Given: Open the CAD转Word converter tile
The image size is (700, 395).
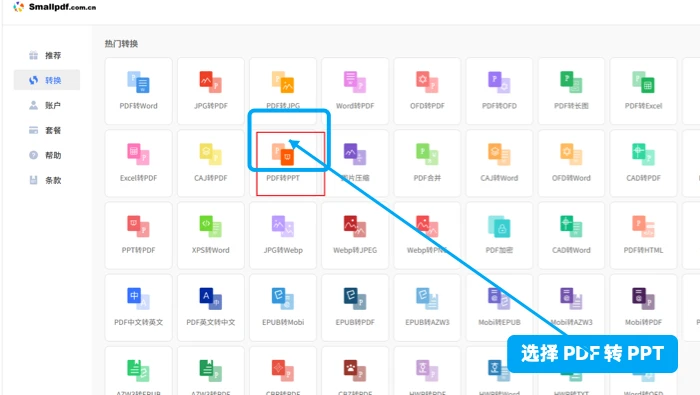Looking at the screenshot, I should pyautogui.click(x=571, y=236).
